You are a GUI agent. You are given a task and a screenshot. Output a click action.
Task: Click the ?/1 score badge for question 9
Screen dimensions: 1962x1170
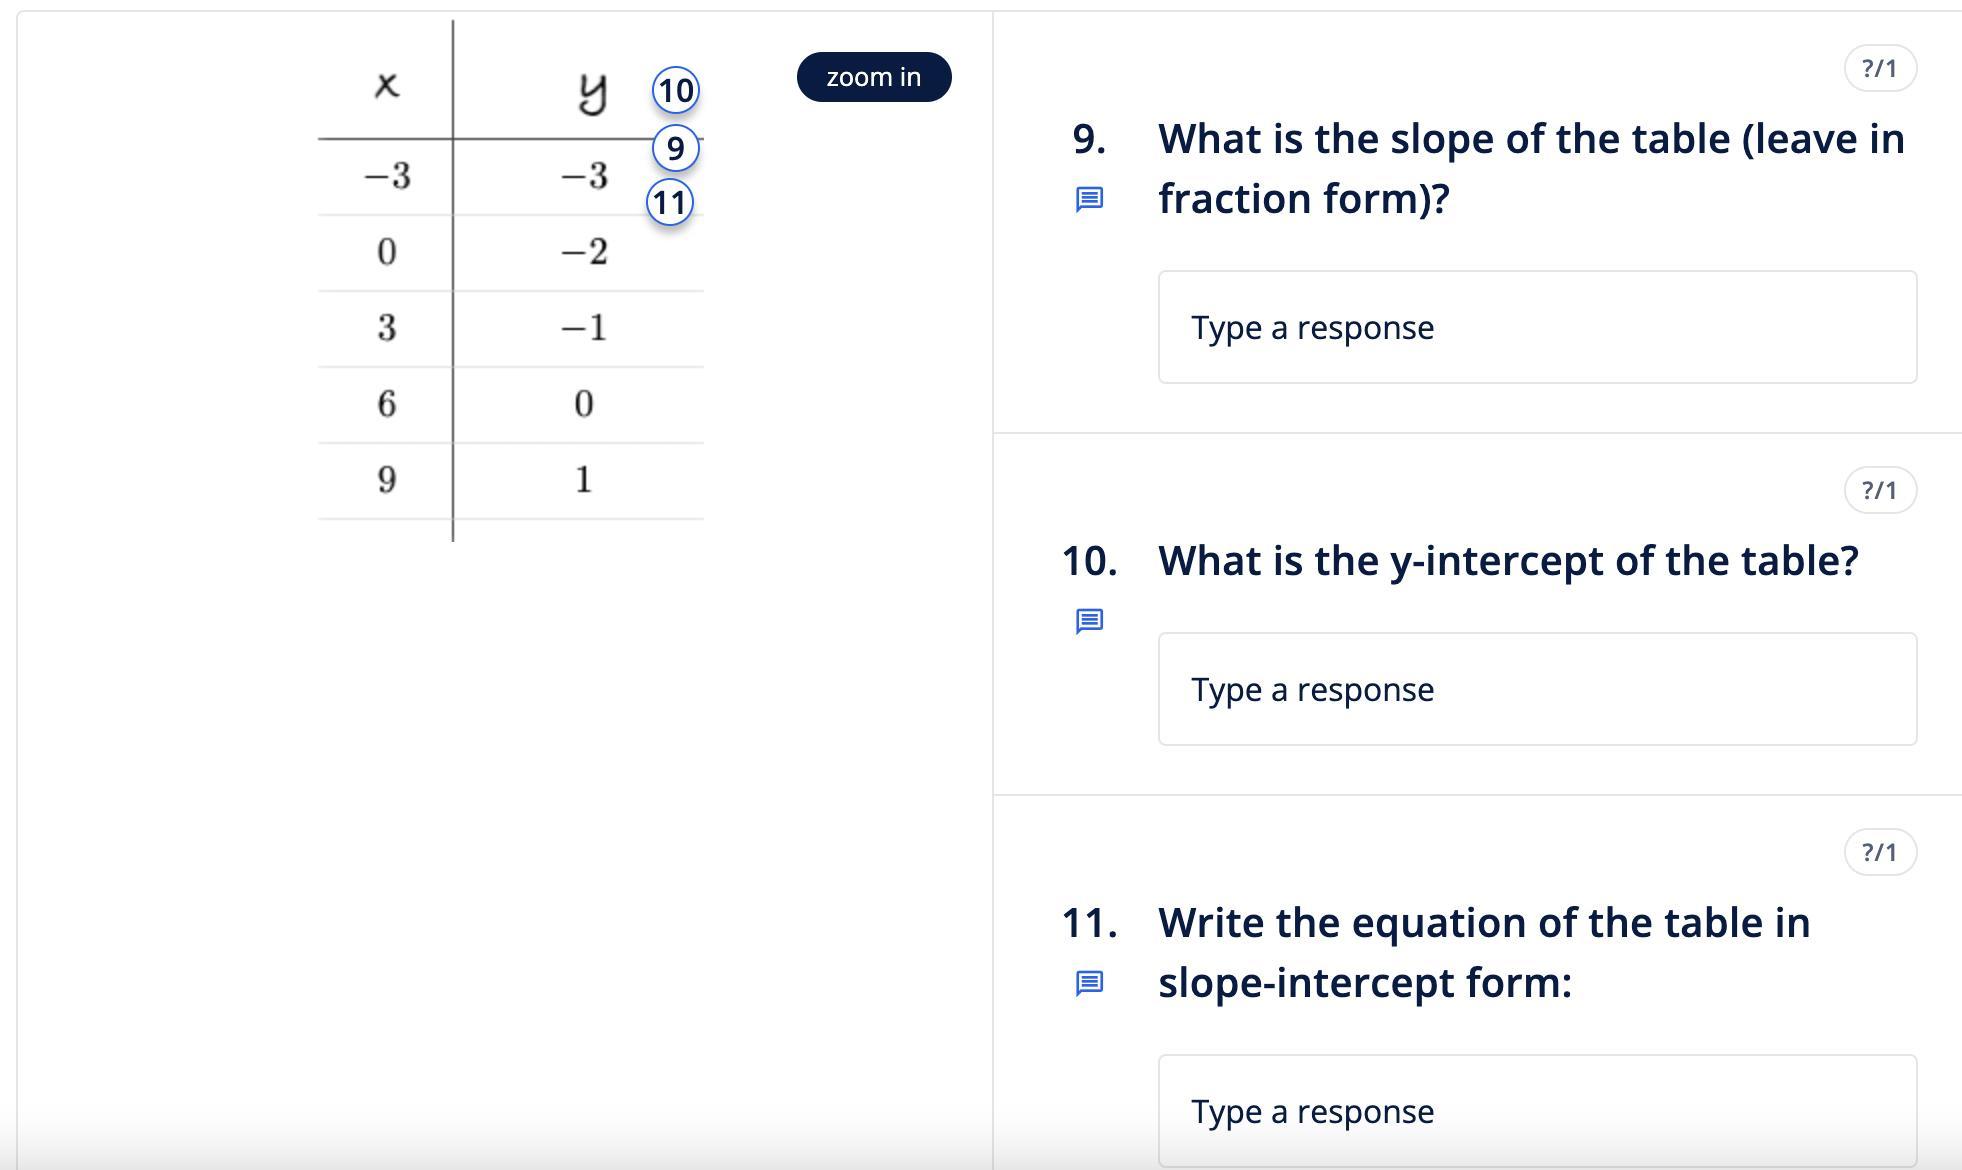1879,69
